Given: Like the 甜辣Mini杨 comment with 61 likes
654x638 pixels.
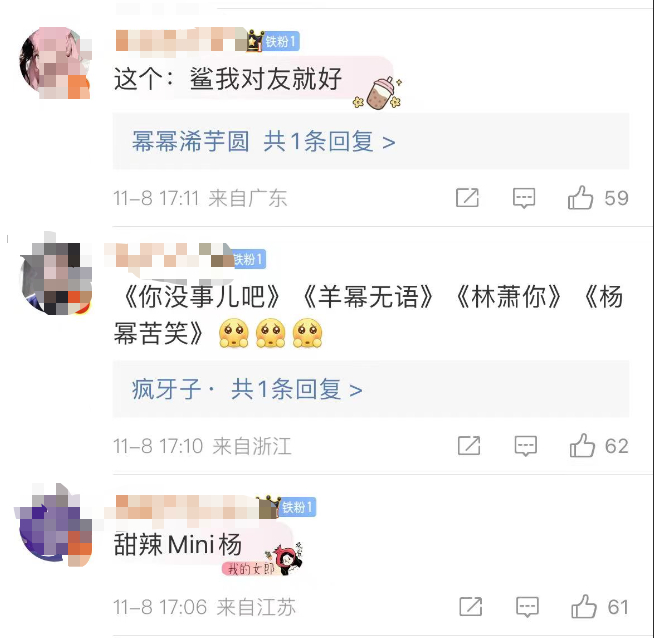Looking at the screenshot, I should [584, 606].
